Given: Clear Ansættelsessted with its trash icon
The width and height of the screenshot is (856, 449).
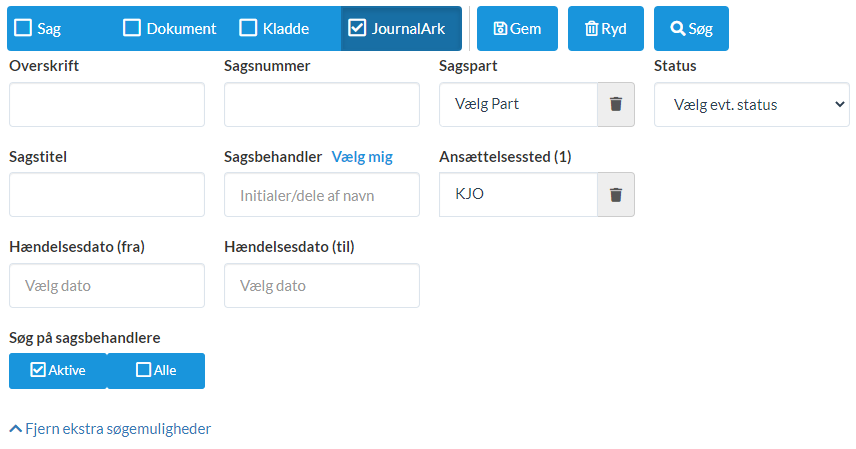Looking at the screenshot, I should [616, 194].
